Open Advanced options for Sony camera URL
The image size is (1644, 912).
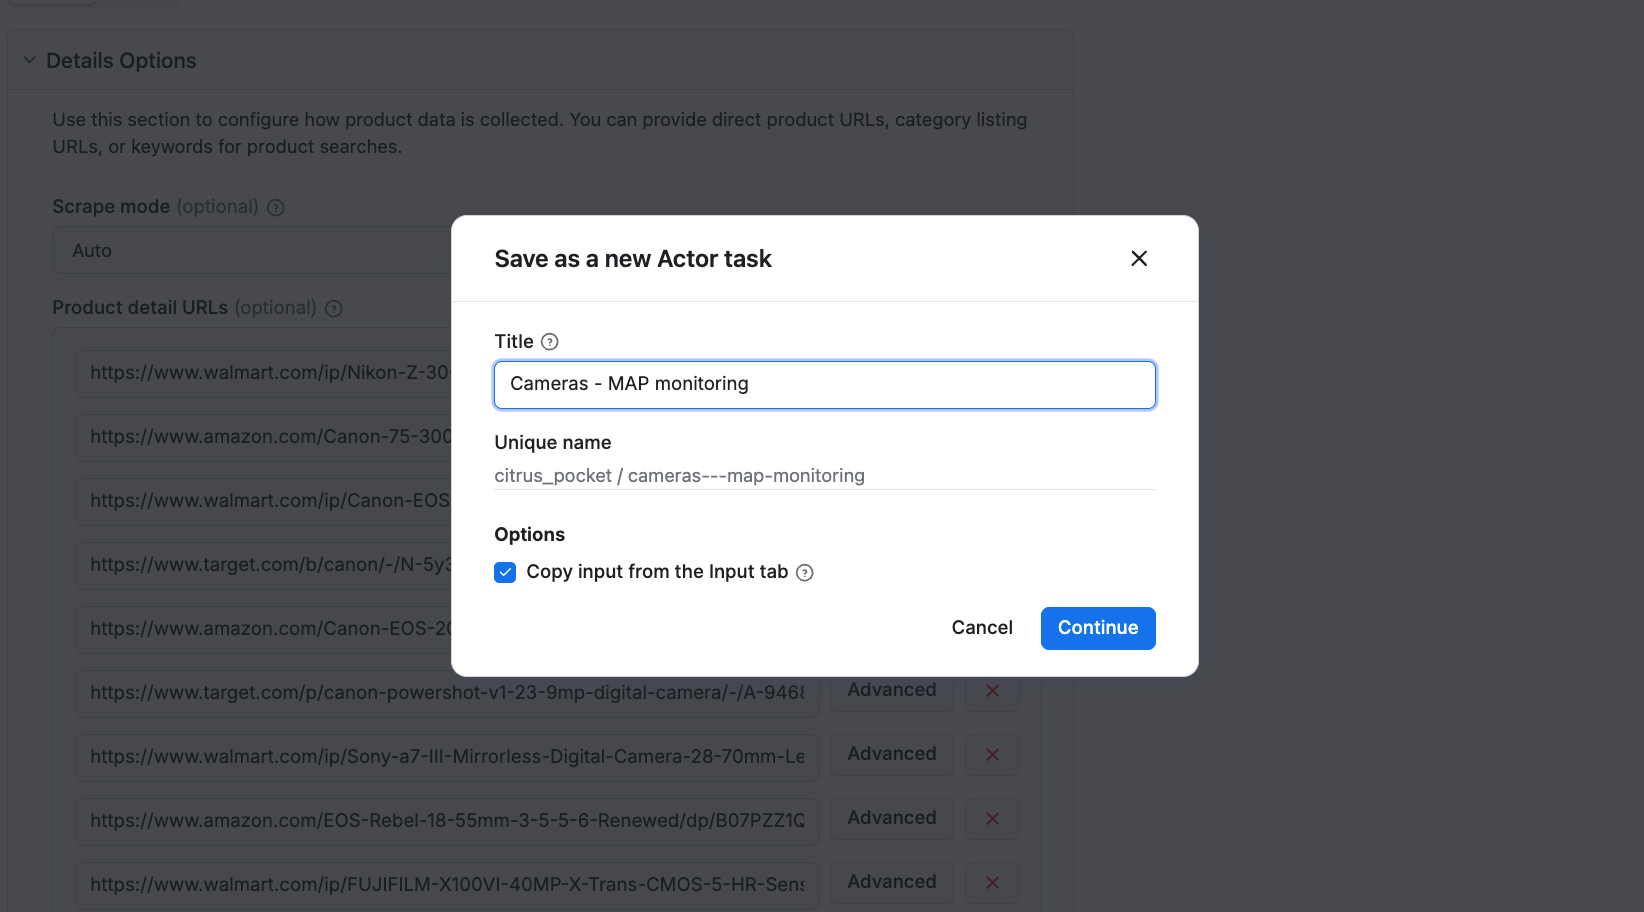coord(890,754)
